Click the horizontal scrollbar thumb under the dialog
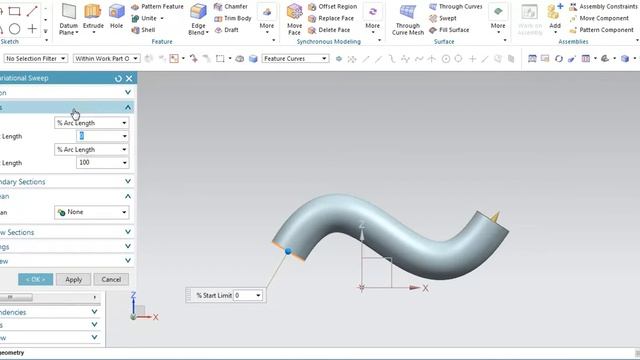640x360 pixels. [x=16, y=297]
